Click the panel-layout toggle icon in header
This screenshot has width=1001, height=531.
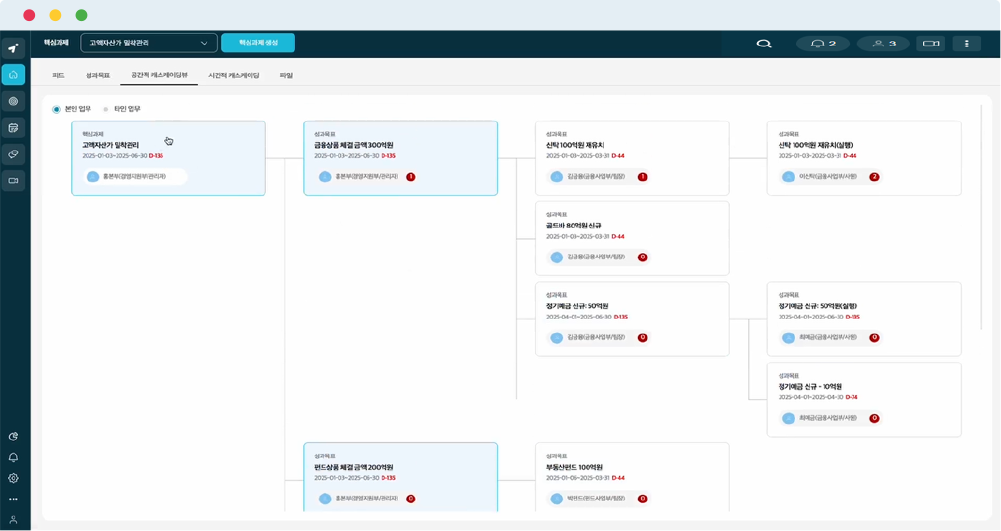pyautogui.click(x=932, y=44)
